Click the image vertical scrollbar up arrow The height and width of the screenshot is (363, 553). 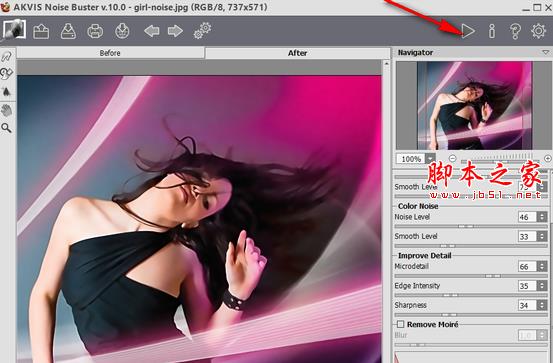tap(386, 63)
